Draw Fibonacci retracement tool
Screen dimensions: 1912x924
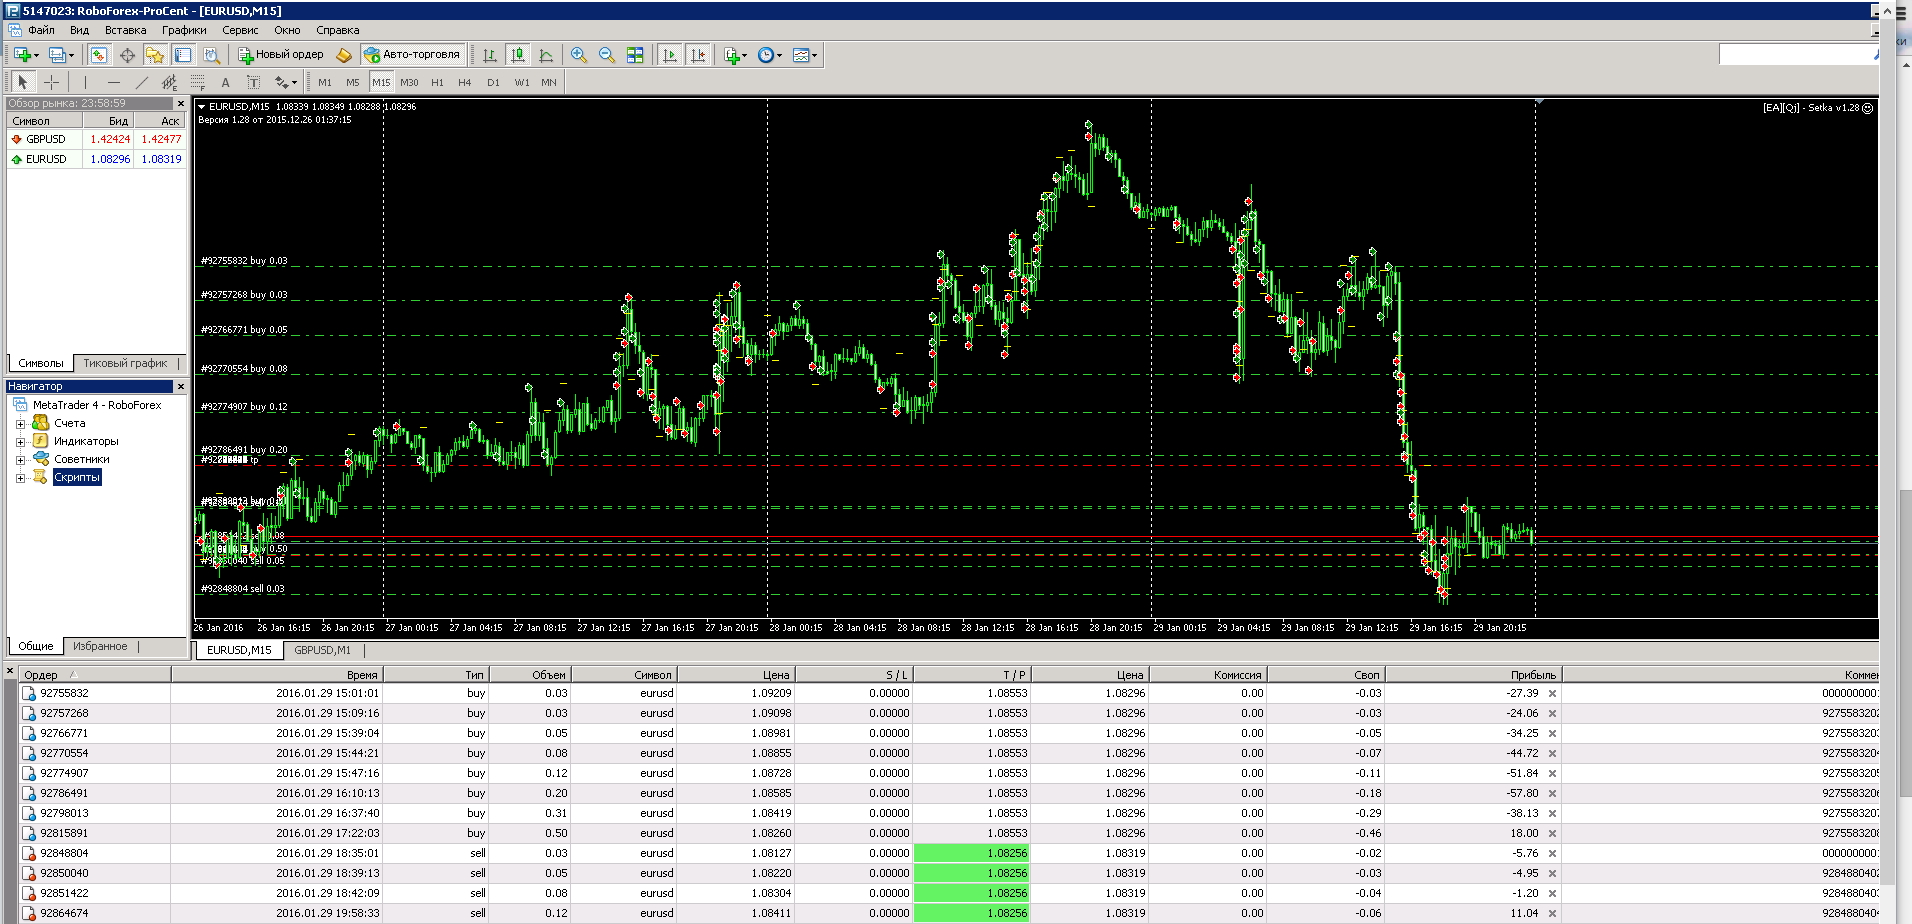[x=198, y=82]
